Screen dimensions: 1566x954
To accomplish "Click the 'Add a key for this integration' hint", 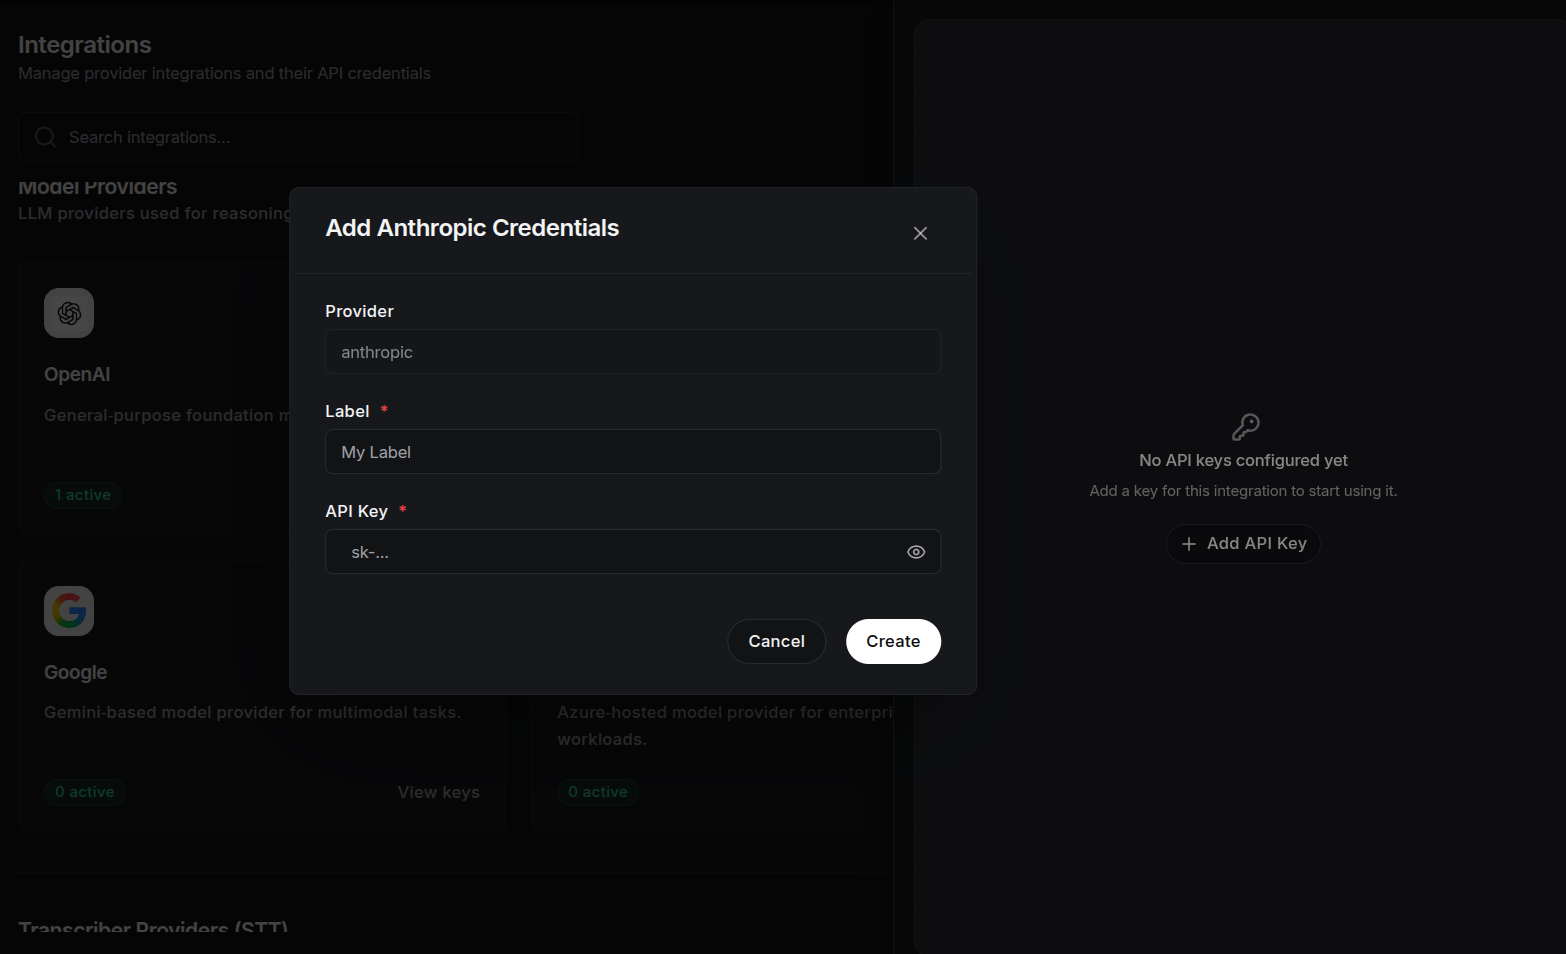I will [1243, 491].
